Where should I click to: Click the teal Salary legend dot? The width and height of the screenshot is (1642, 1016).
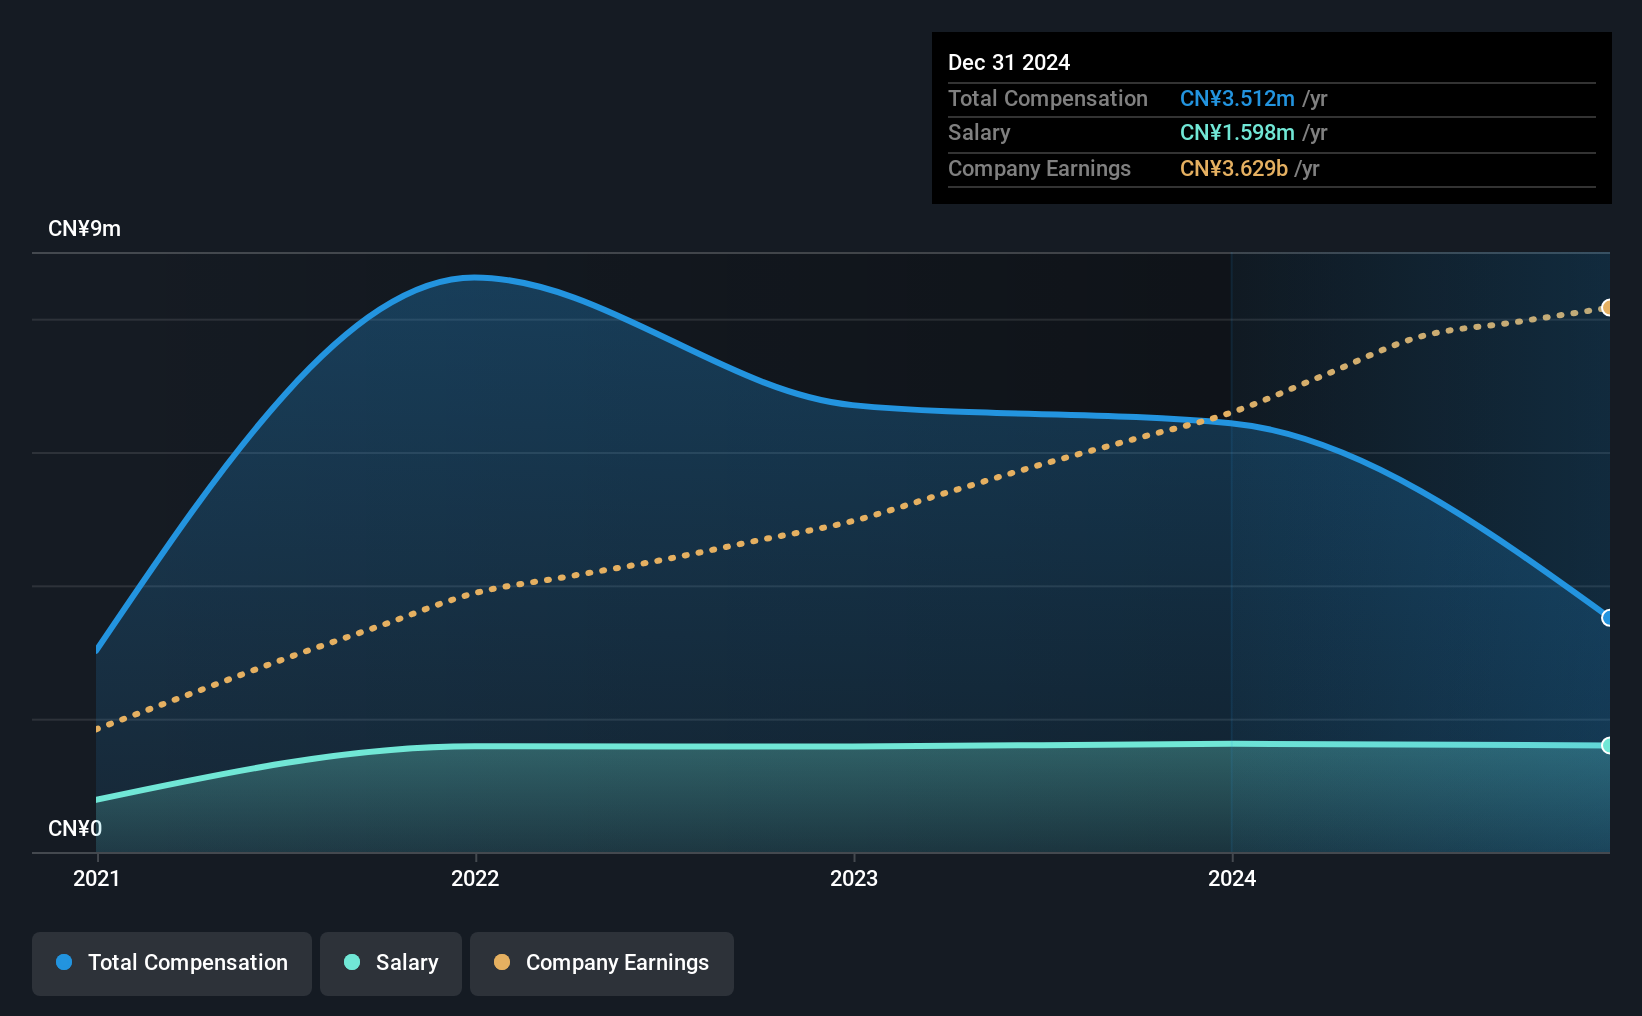(x=352, y=962)
